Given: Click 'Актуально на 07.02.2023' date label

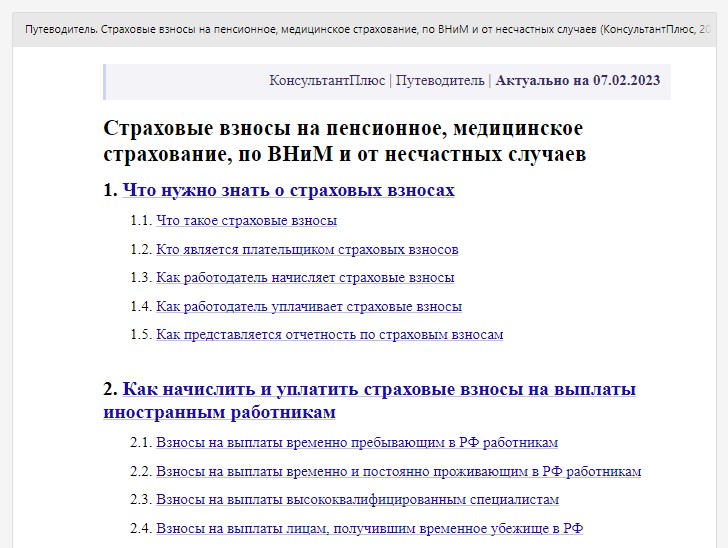Looking at the screenshot, I should 578,80.
